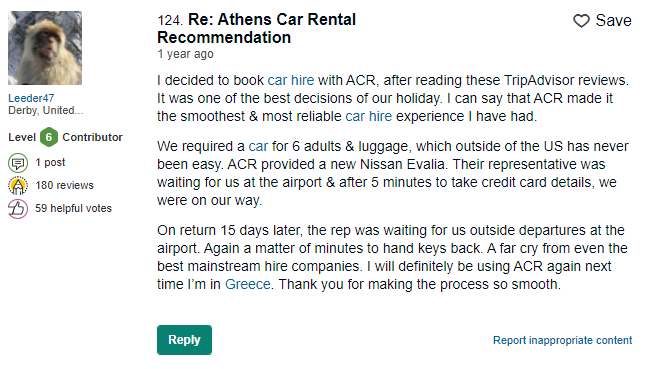Click the Contributor level label
The height and width of the screenshot is (369, 649).
click(92, 137)
